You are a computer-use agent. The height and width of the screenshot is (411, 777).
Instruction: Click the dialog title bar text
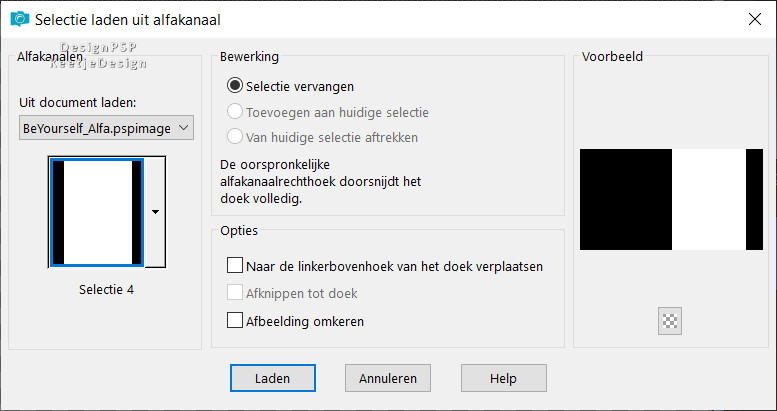click(128, 19)
